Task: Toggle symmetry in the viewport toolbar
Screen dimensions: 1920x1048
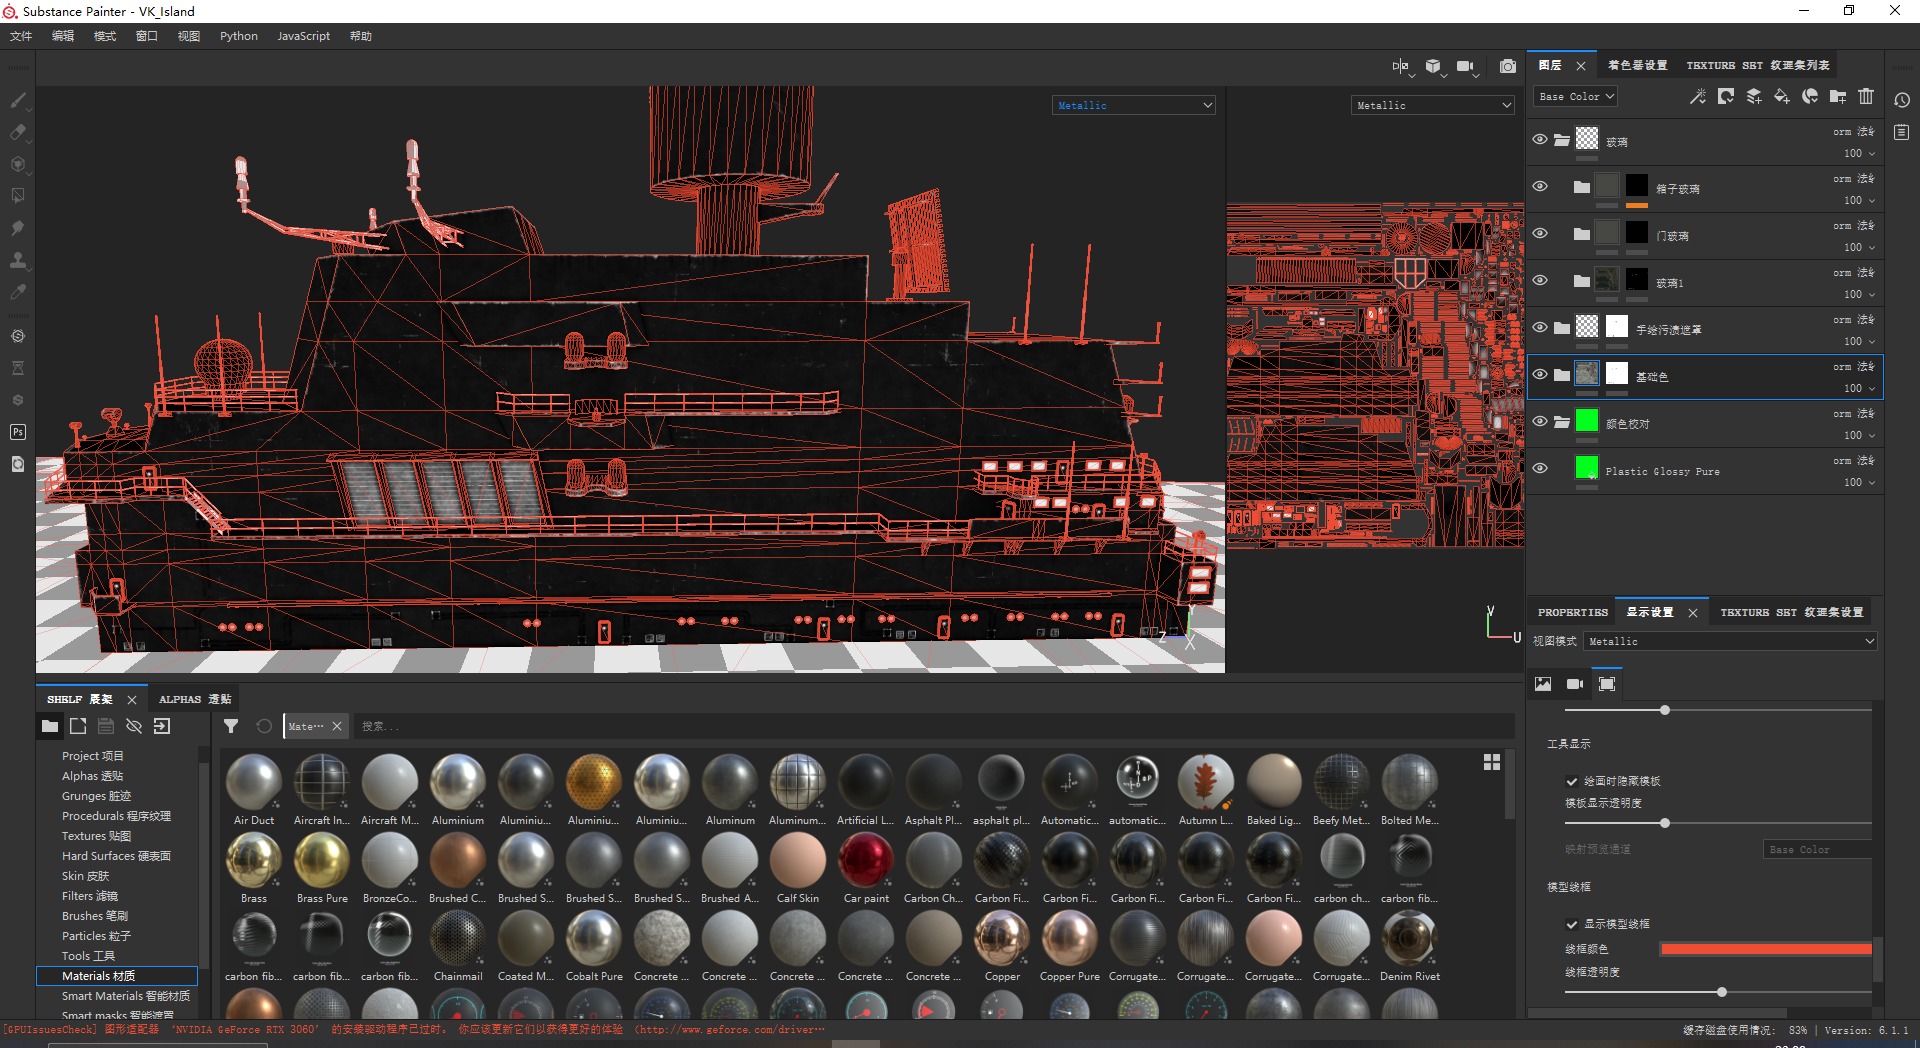Action: pos(1400,66)
